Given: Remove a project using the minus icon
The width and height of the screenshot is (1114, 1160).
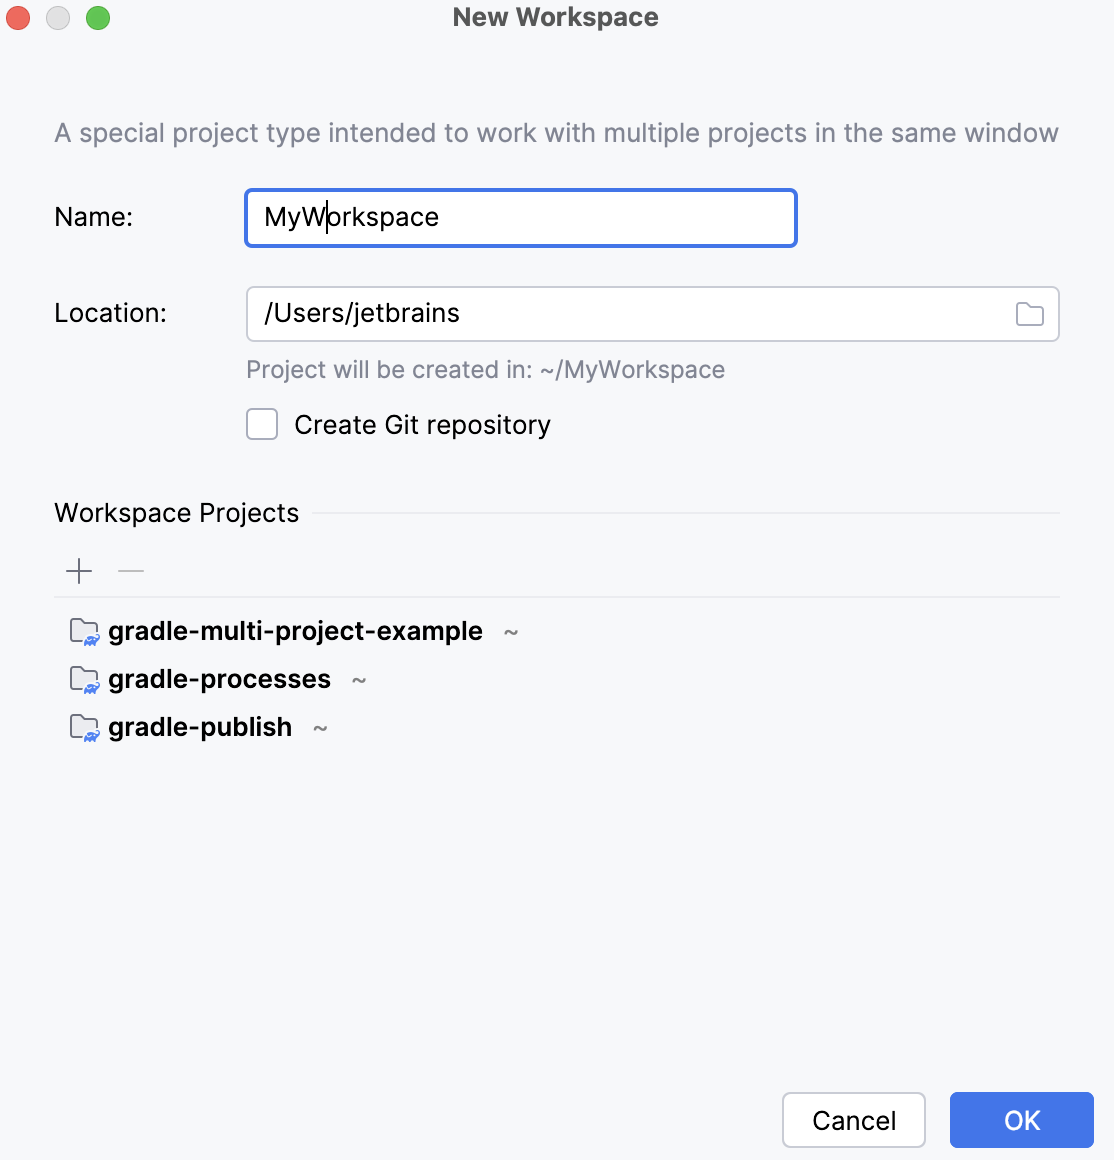Looking at the screenshot, I should (130, 570).
